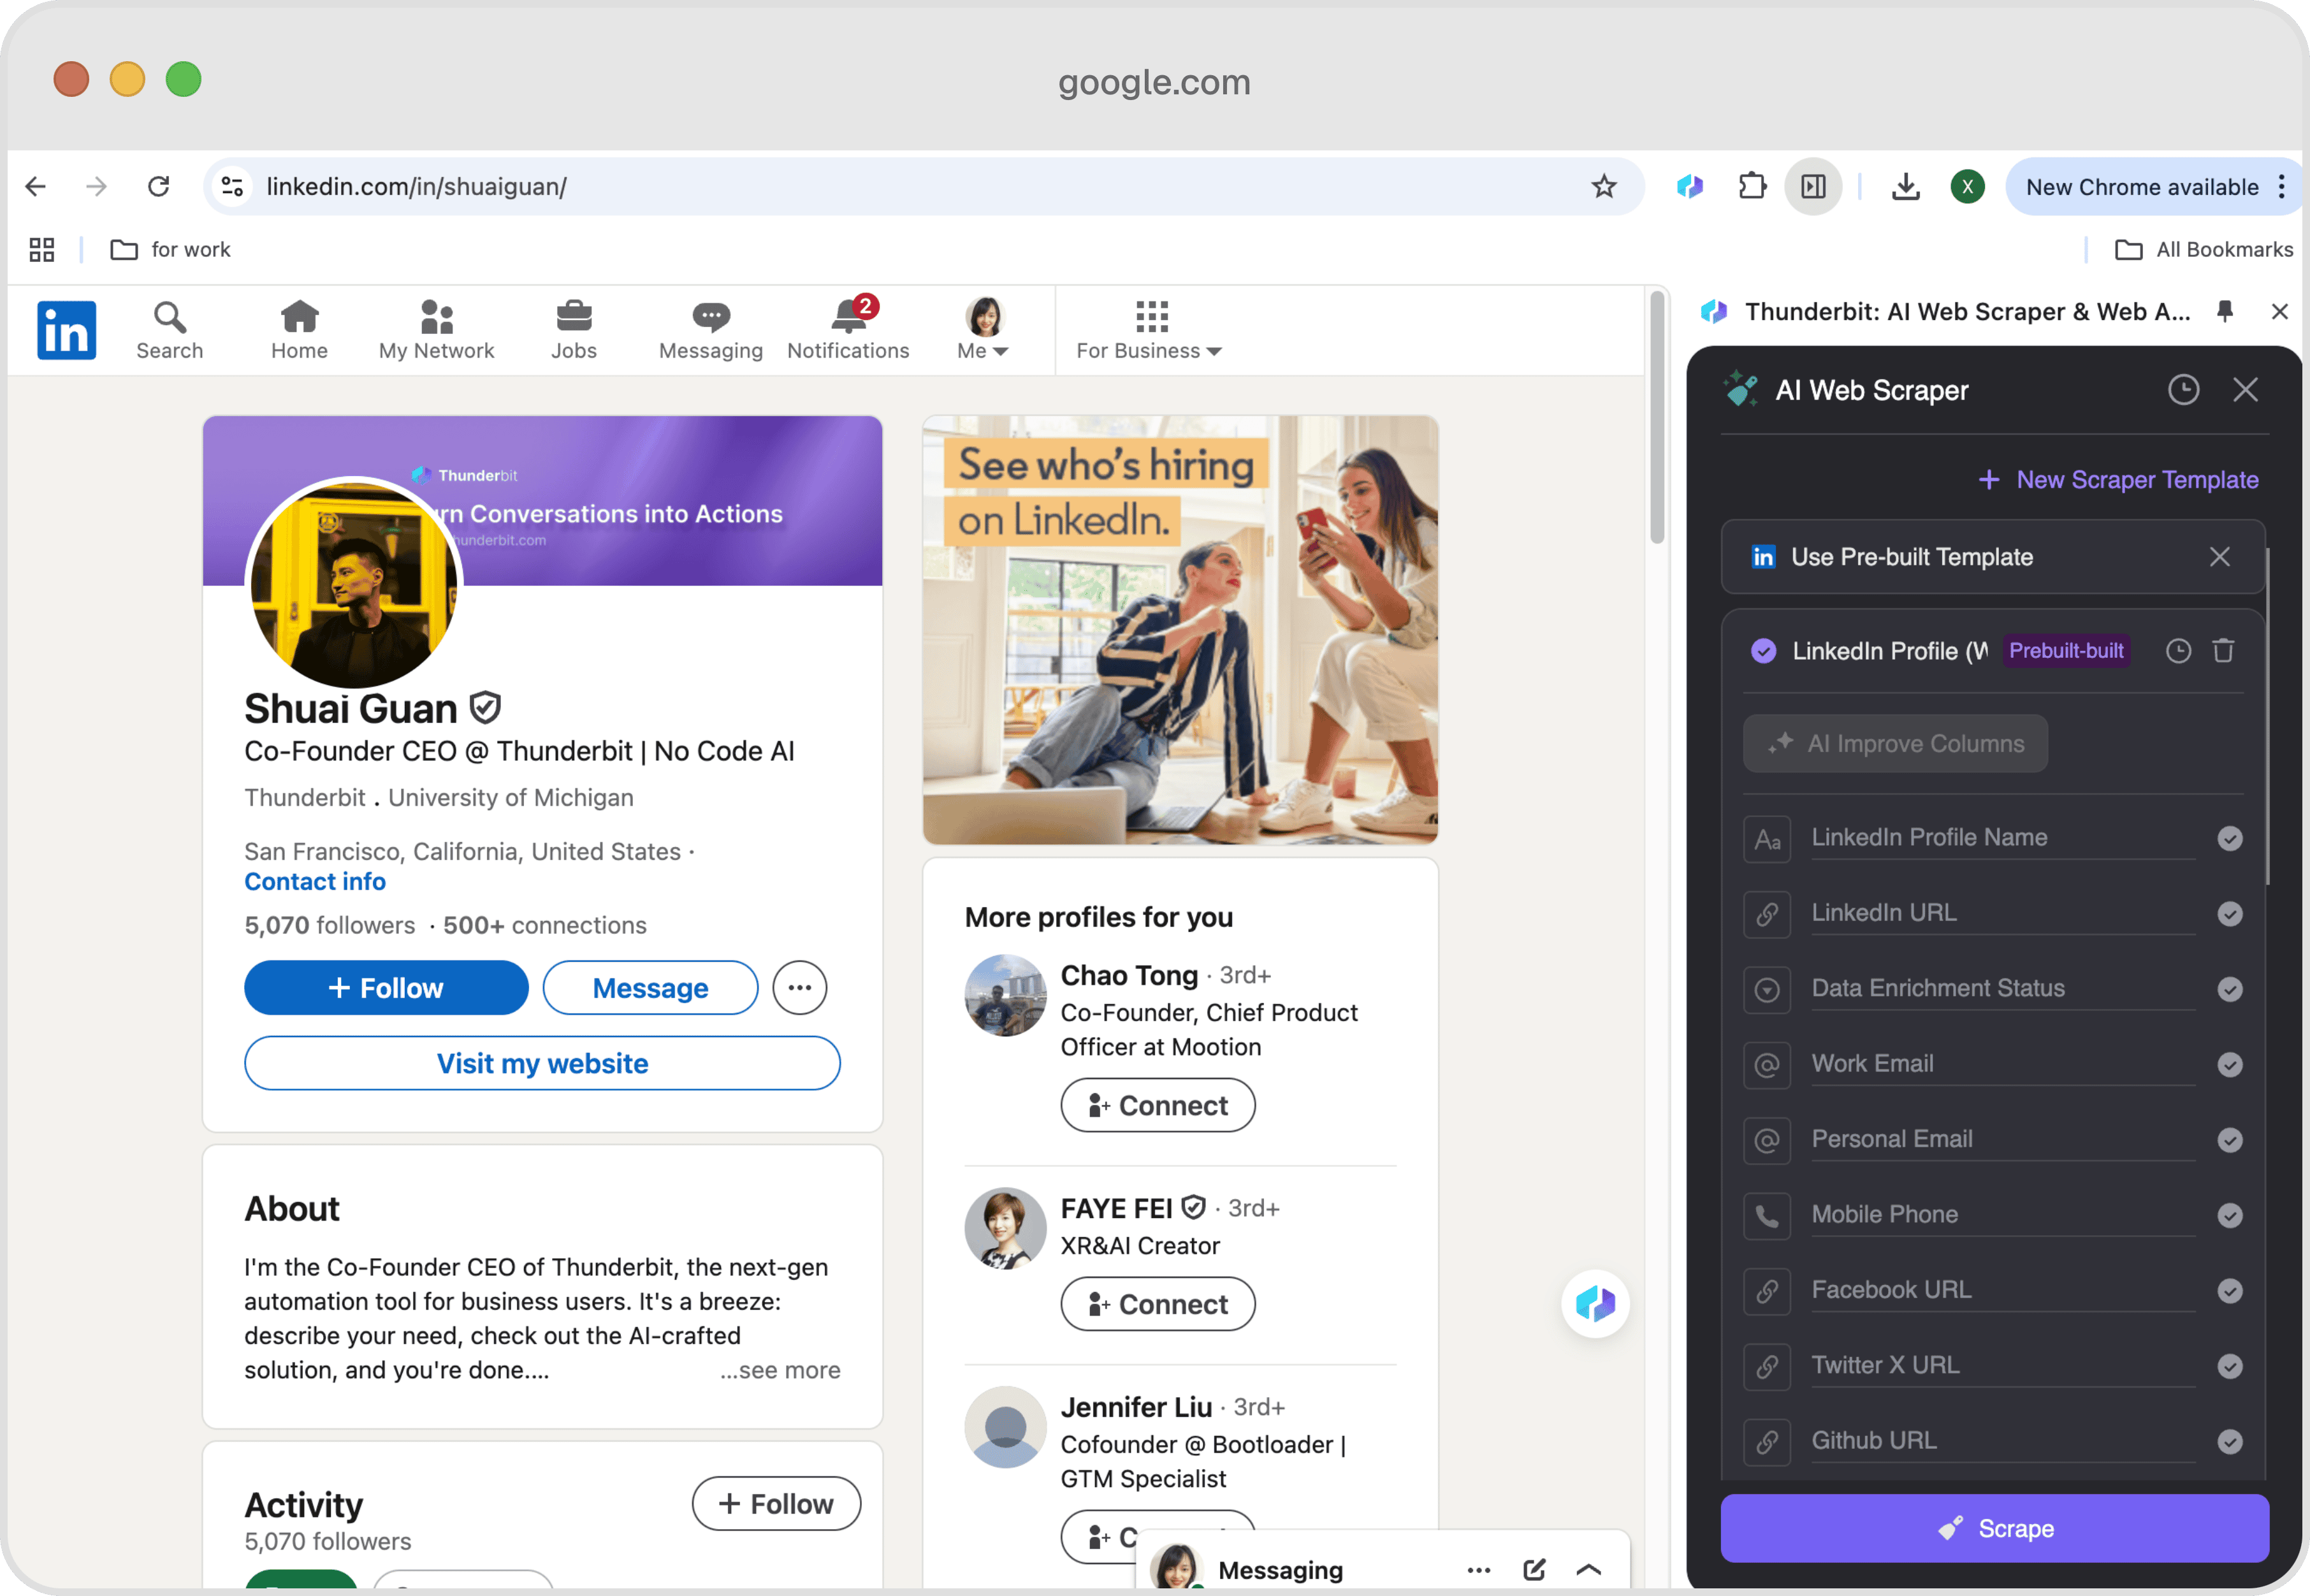Image resolution: width=2310 pixels, height=1596 pixels.
Task: Connect with Chao Tong
Action: (1157, 1105)
